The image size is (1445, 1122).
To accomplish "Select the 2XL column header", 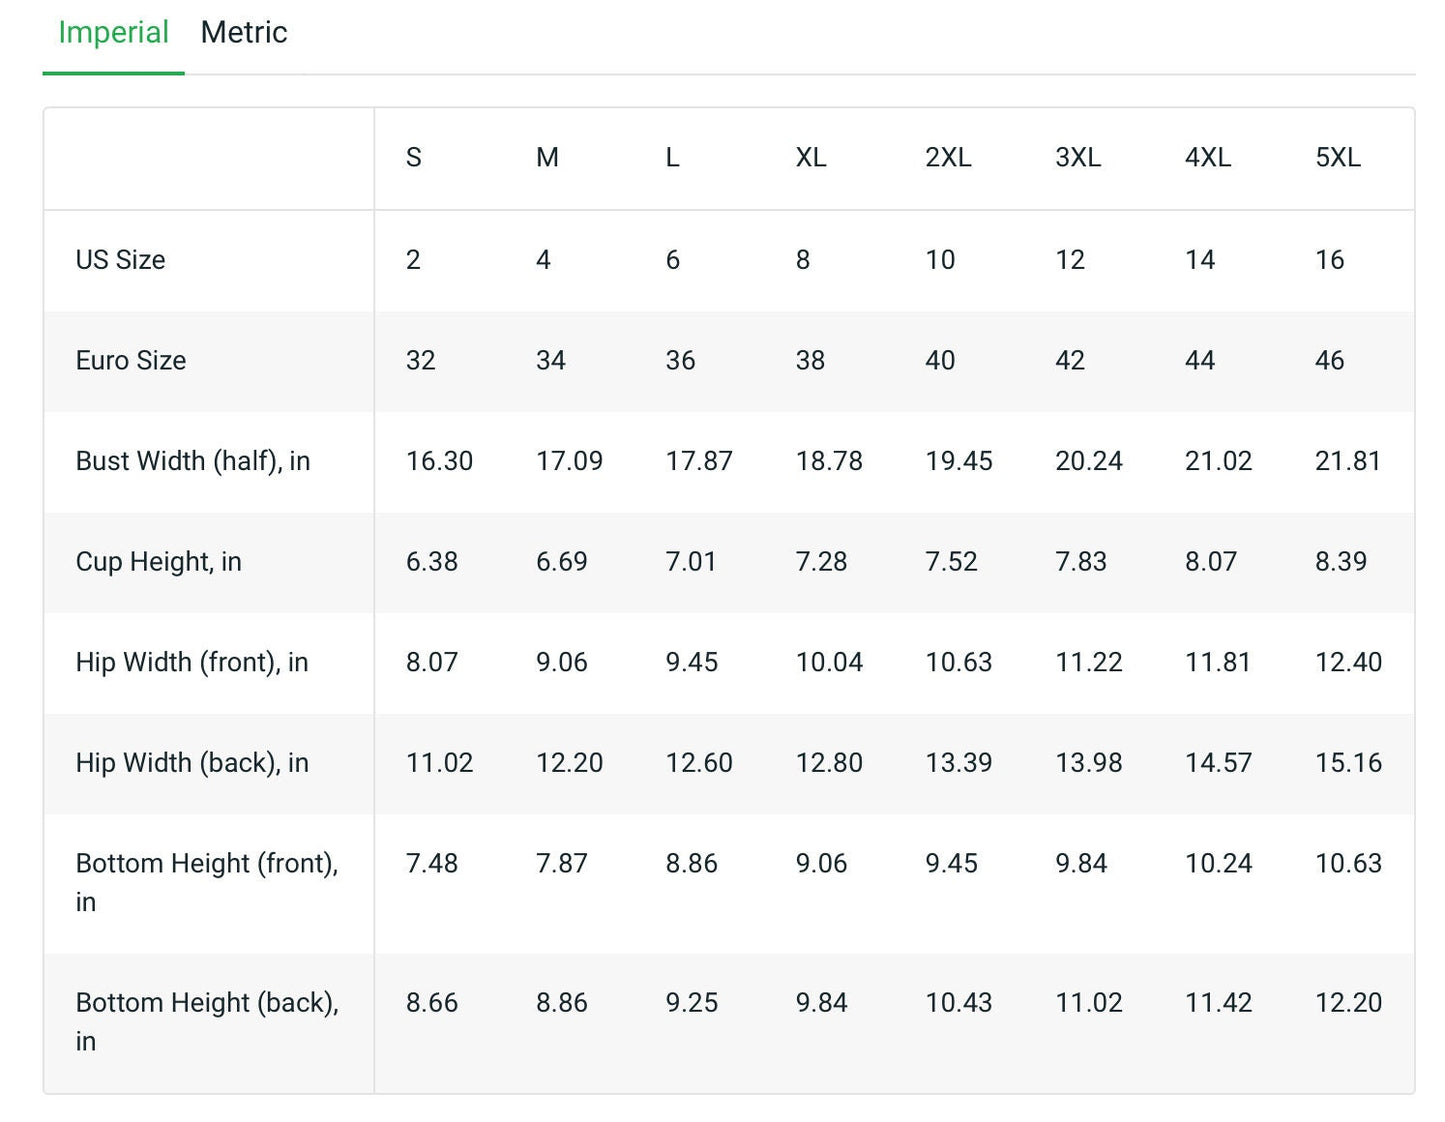I will click(x=947, y=158).
